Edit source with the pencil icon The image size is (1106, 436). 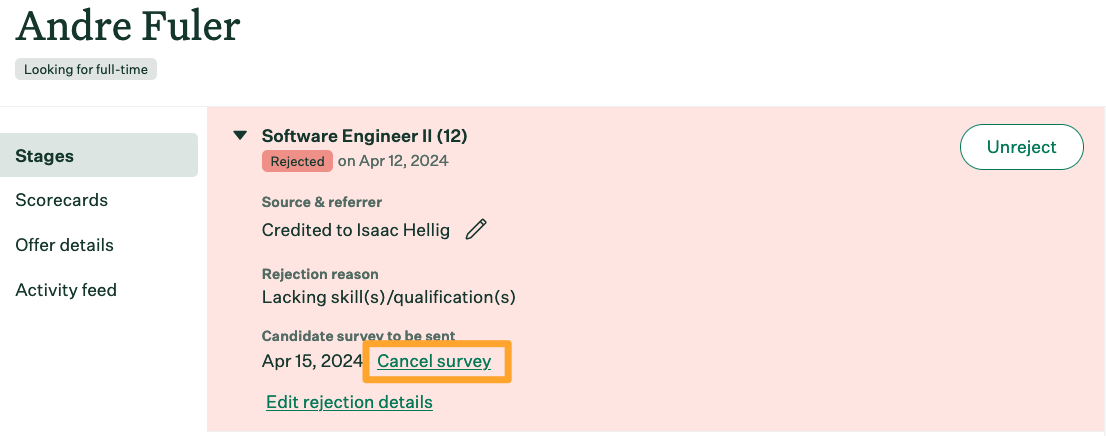[x=476, y=229]
